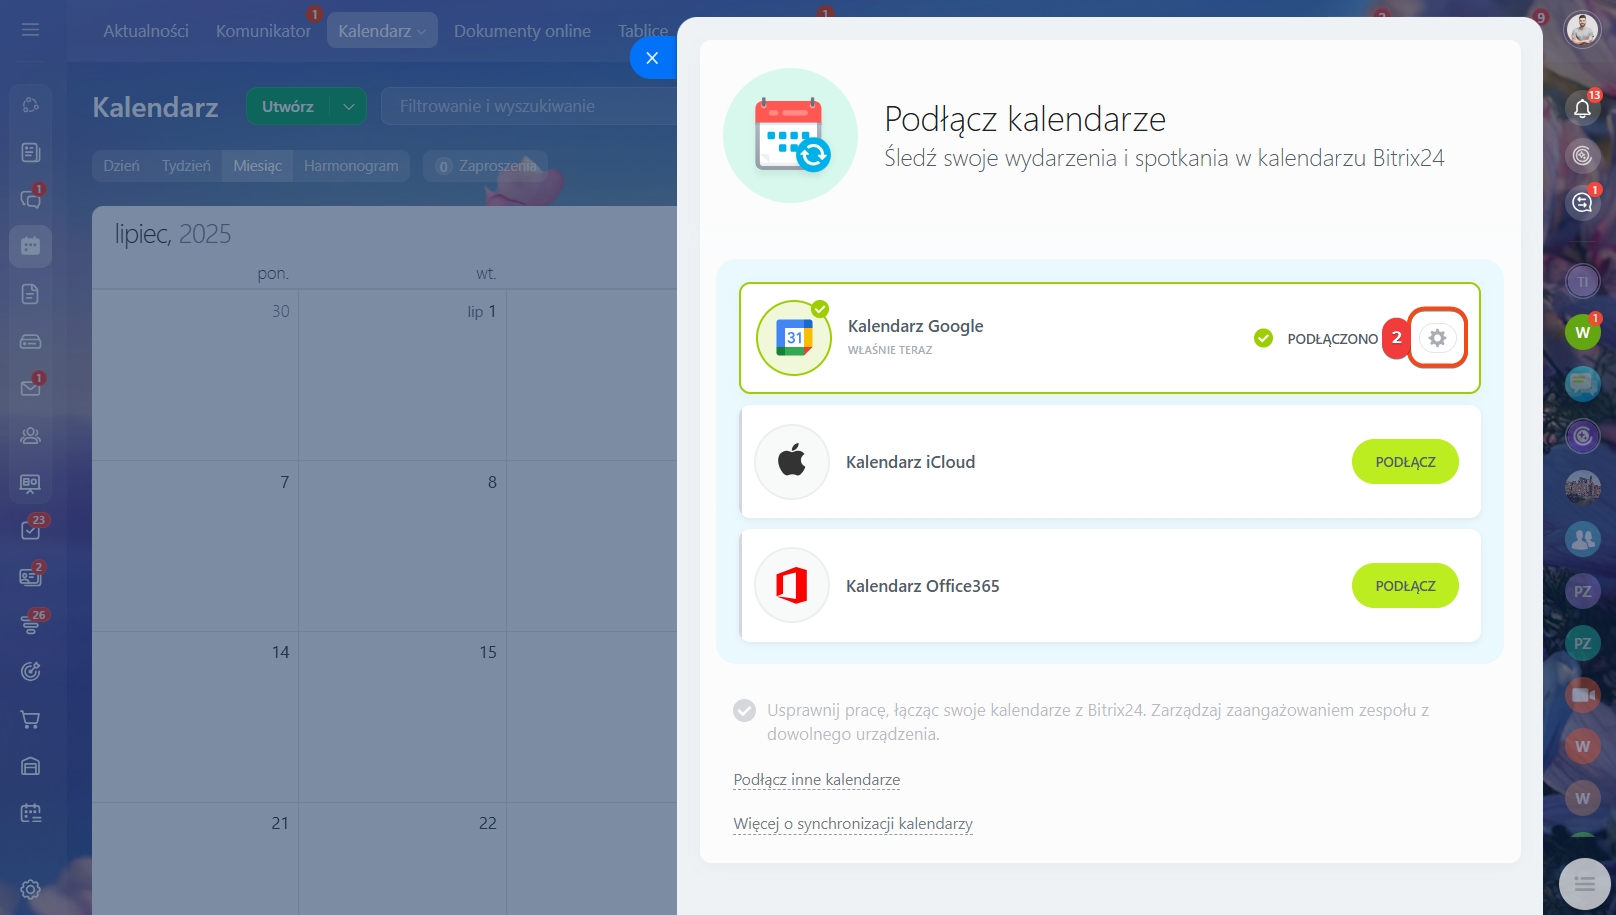Open the Dokumenty online tab
Screen dimensions: 1616x915
(x=522, y=31)
